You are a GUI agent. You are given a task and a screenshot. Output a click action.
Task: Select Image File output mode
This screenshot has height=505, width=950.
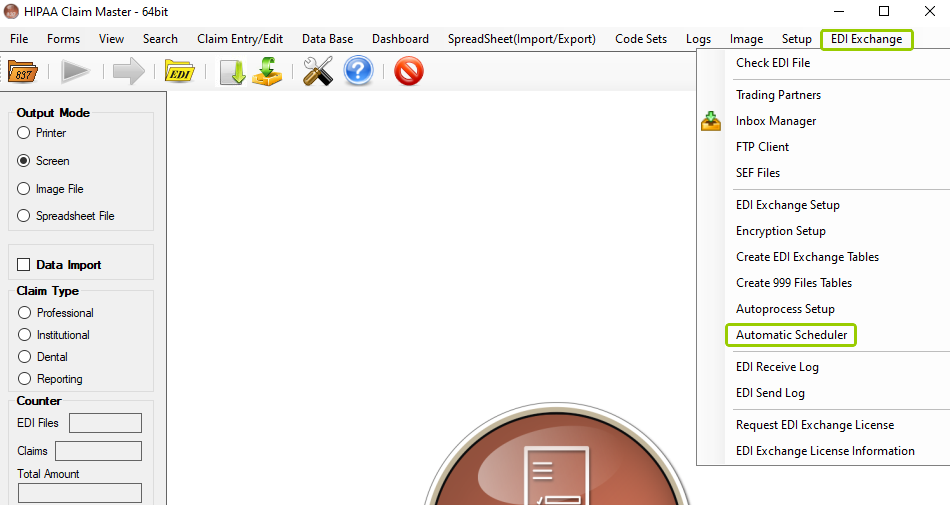24,189
